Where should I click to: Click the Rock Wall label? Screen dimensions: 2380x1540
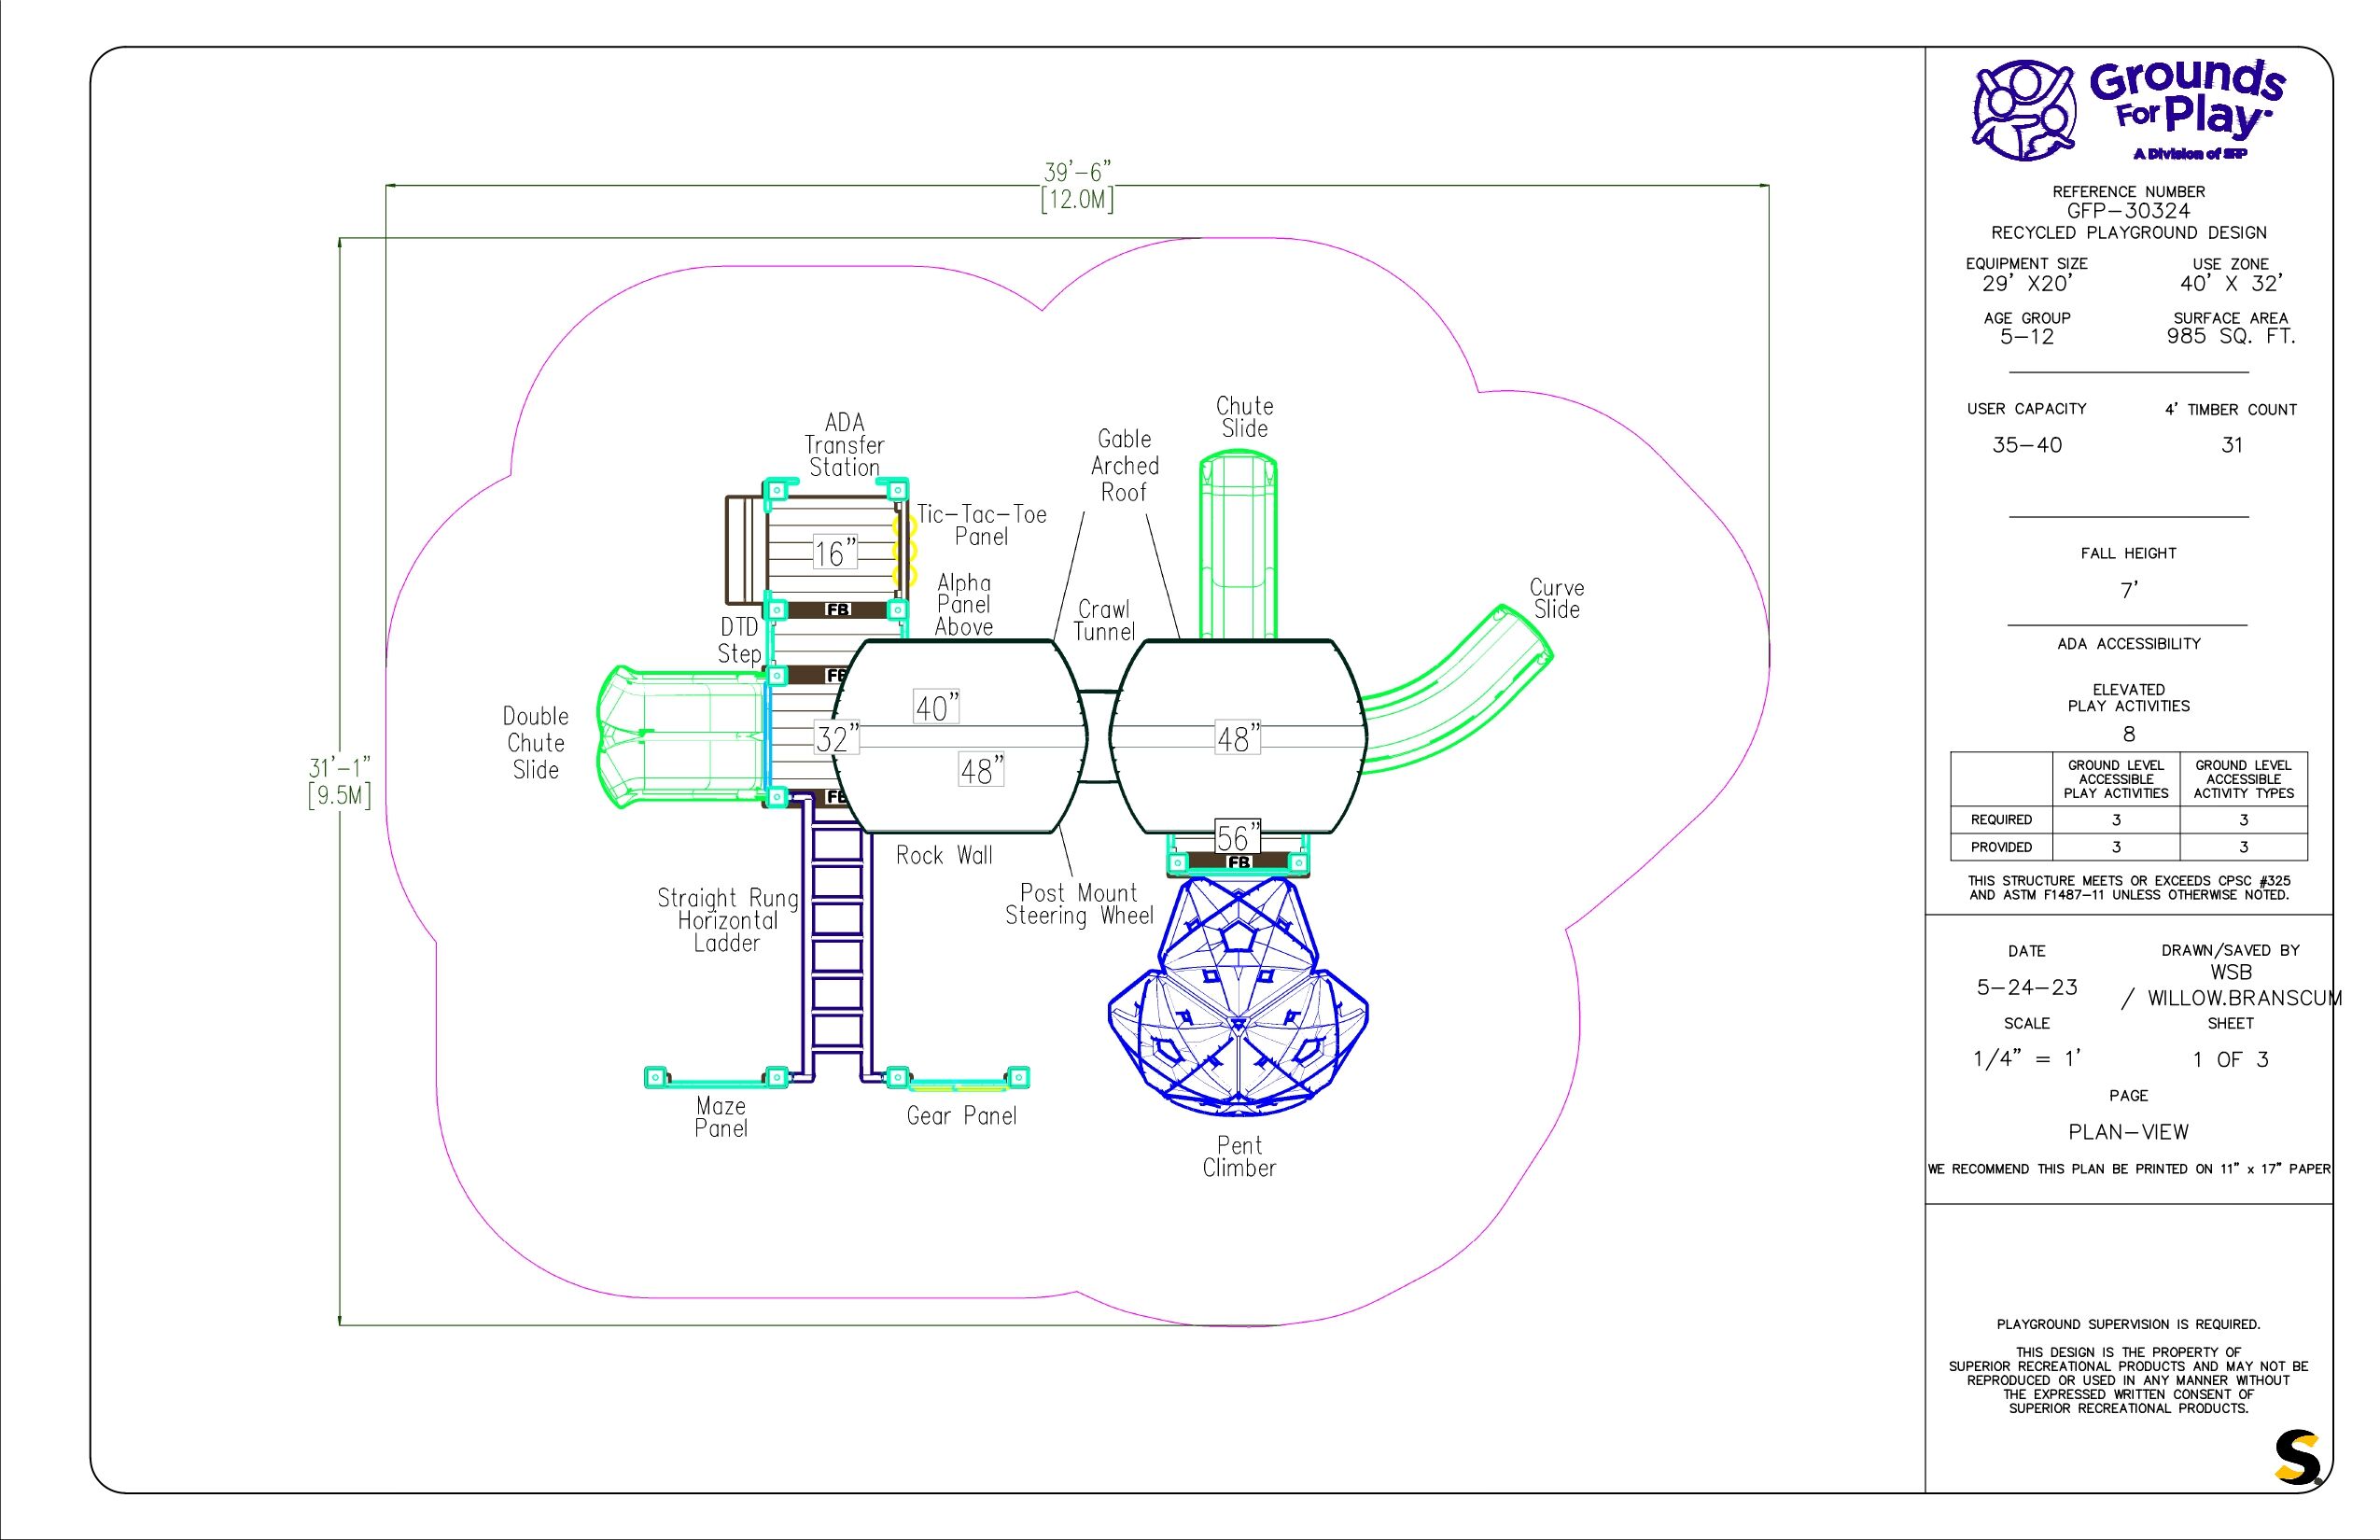click(944, 855)
